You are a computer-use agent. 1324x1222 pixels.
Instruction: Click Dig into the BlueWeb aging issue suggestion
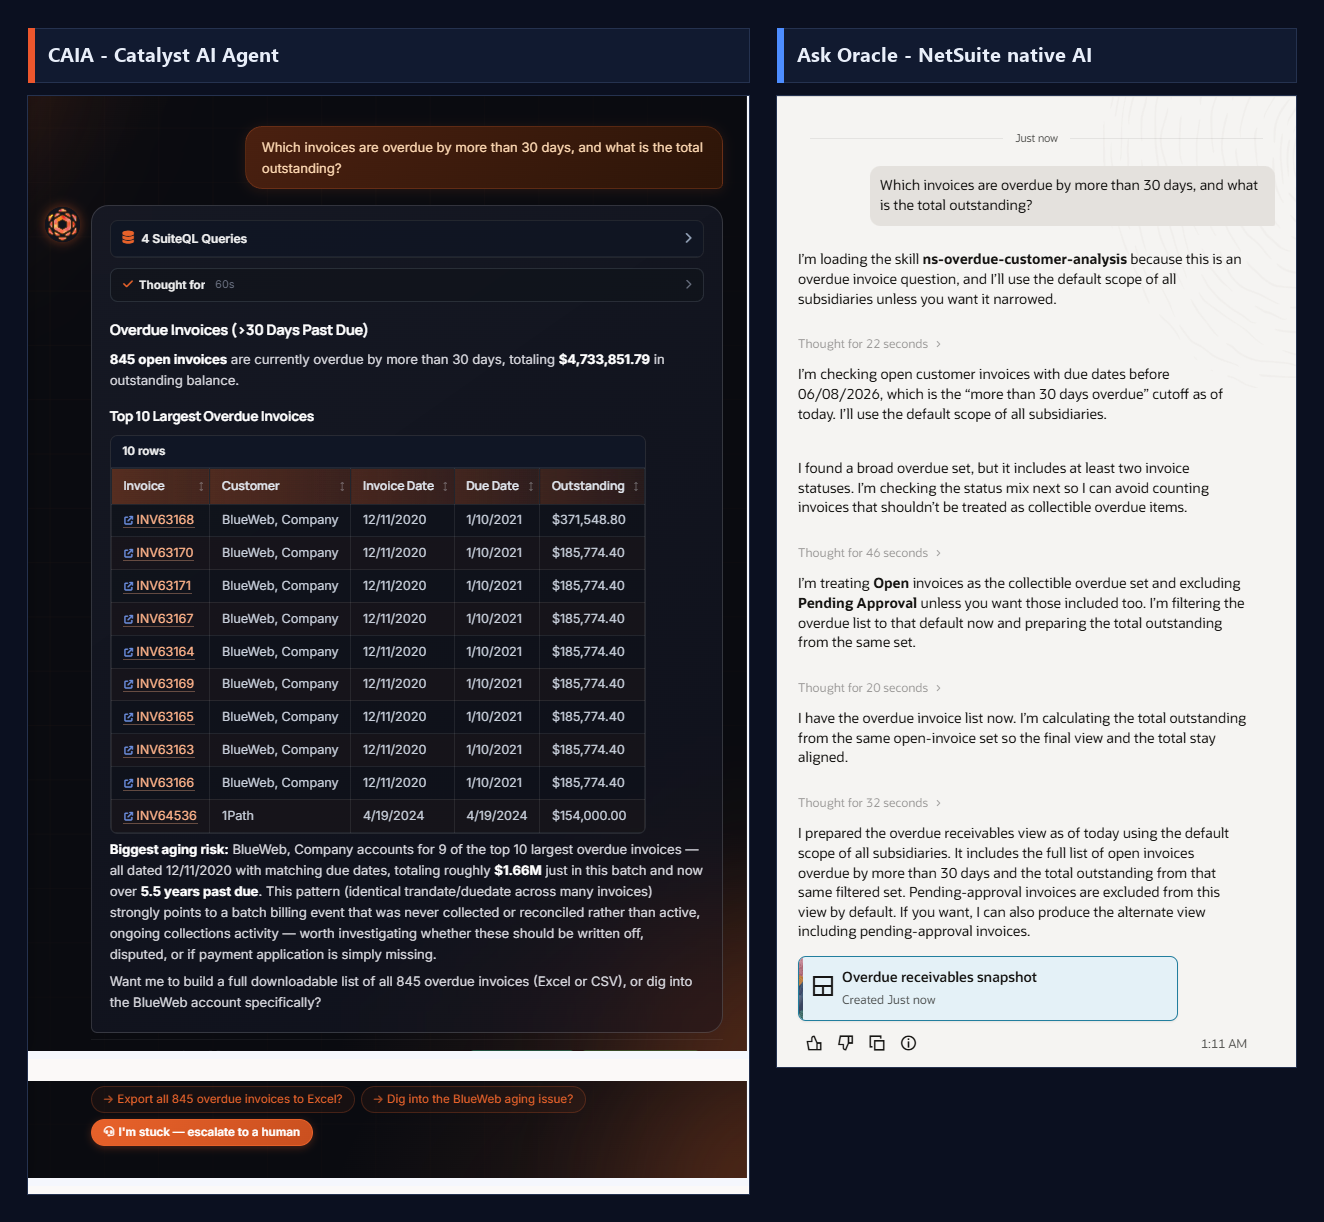tap(473, 1099)
